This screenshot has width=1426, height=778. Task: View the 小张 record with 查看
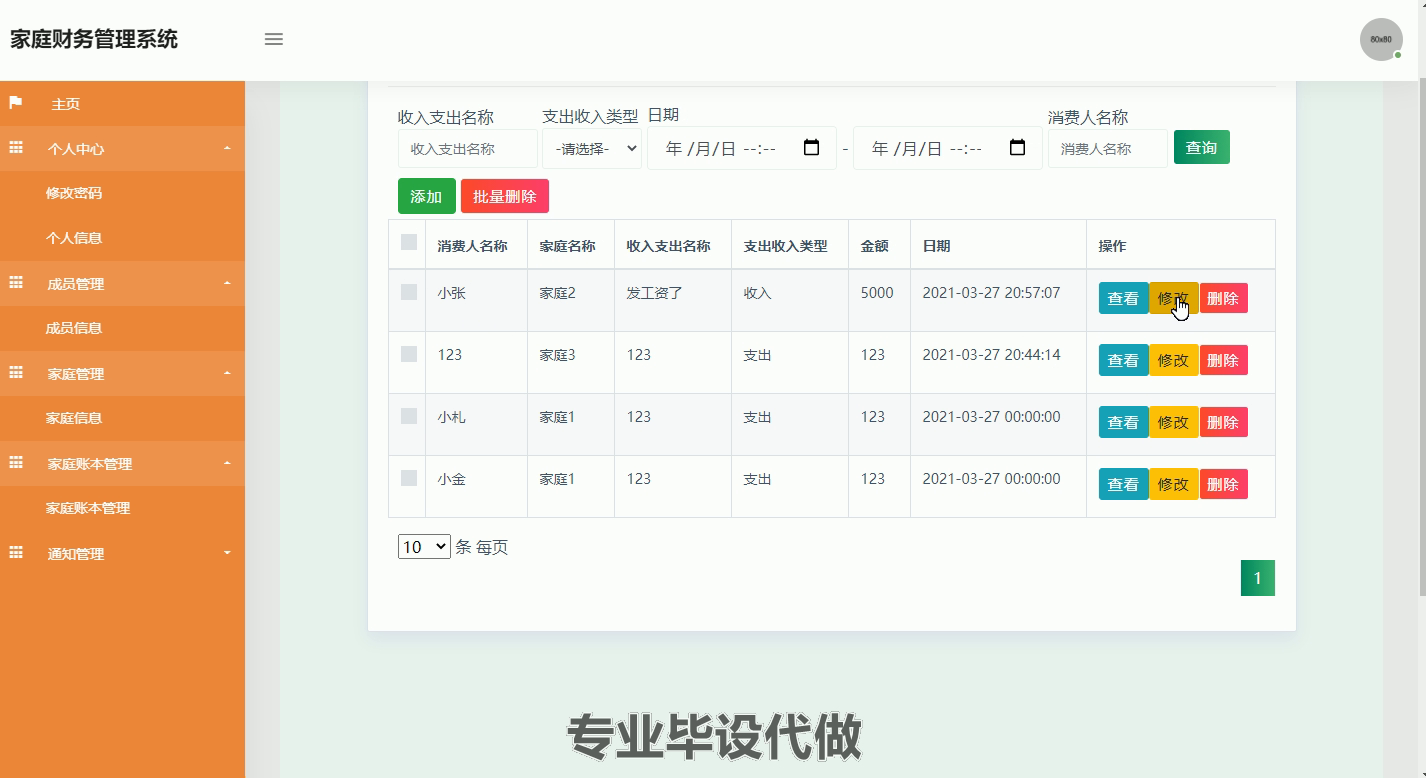[x=1123, y=298]
